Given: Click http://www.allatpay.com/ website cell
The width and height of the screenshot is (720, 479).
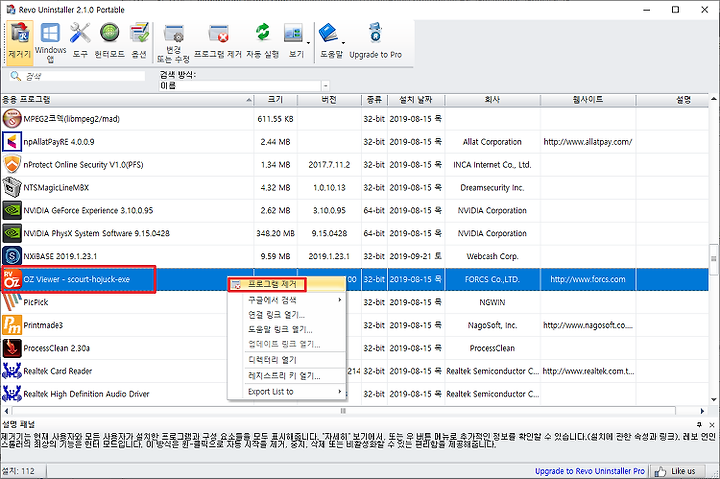Looking at the screenshot, I should (588, 142).
